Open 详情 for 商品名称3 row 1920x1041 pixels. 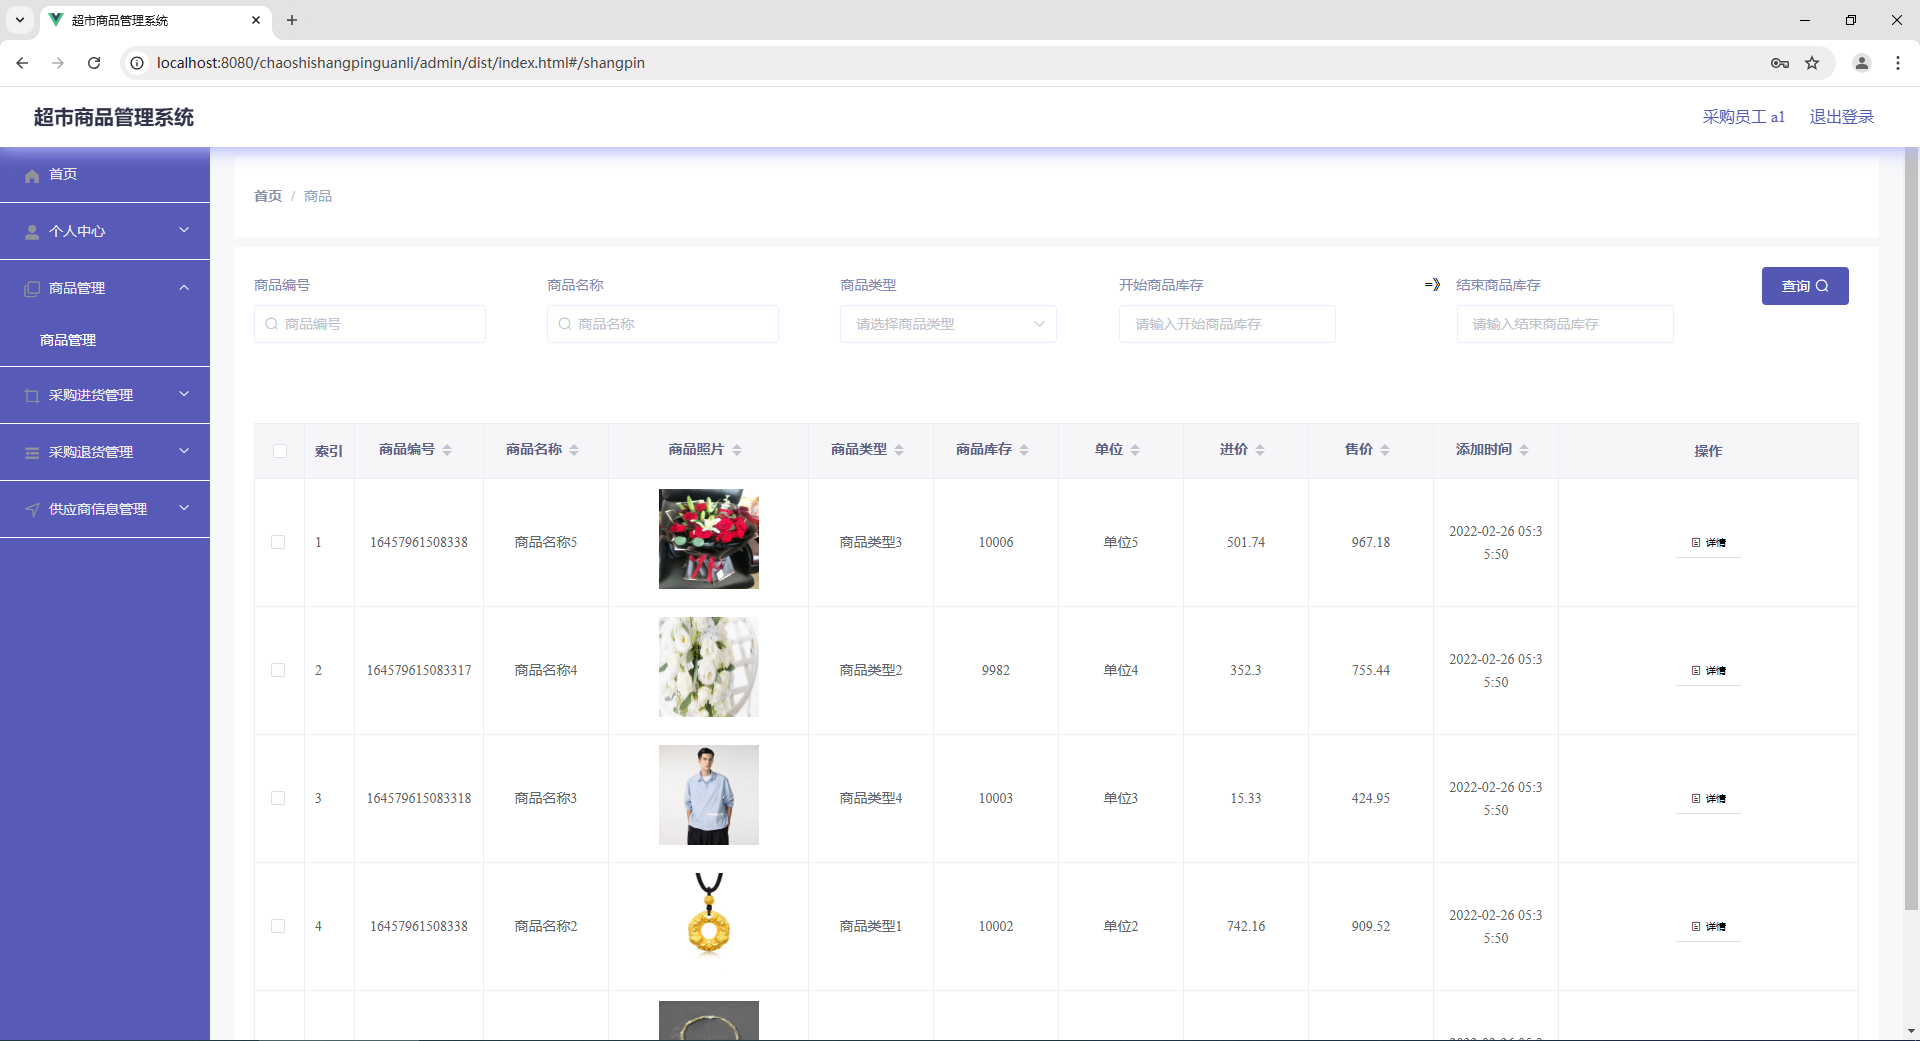[x=1708, y=799]
